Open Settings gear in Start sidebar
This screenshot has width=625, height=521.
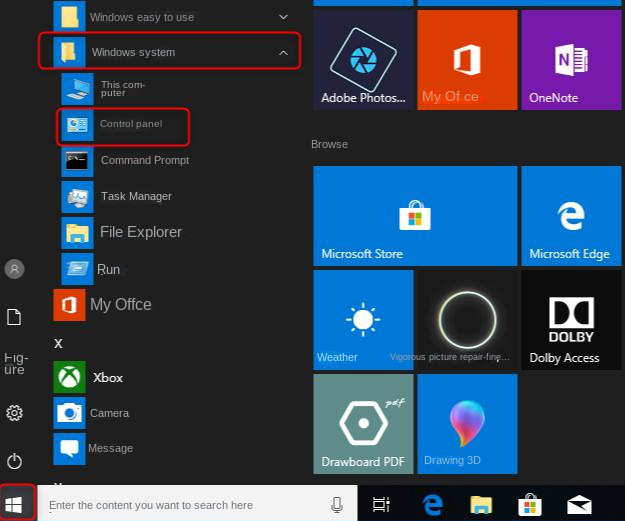[x=14, y=413]
